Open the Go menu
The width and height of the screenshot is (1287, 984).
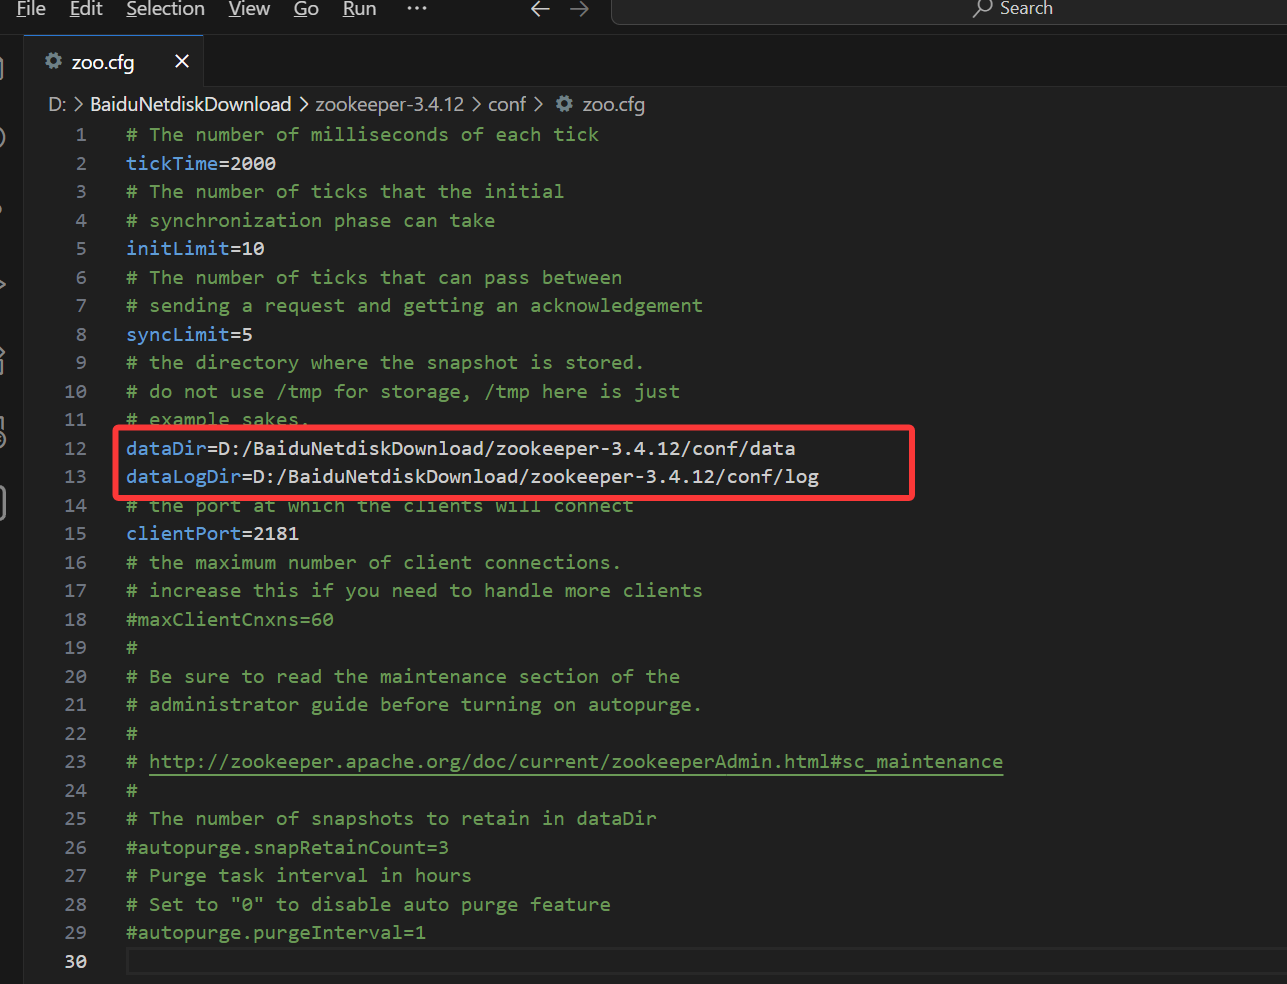pyautogui.click(x=306, y=9)
